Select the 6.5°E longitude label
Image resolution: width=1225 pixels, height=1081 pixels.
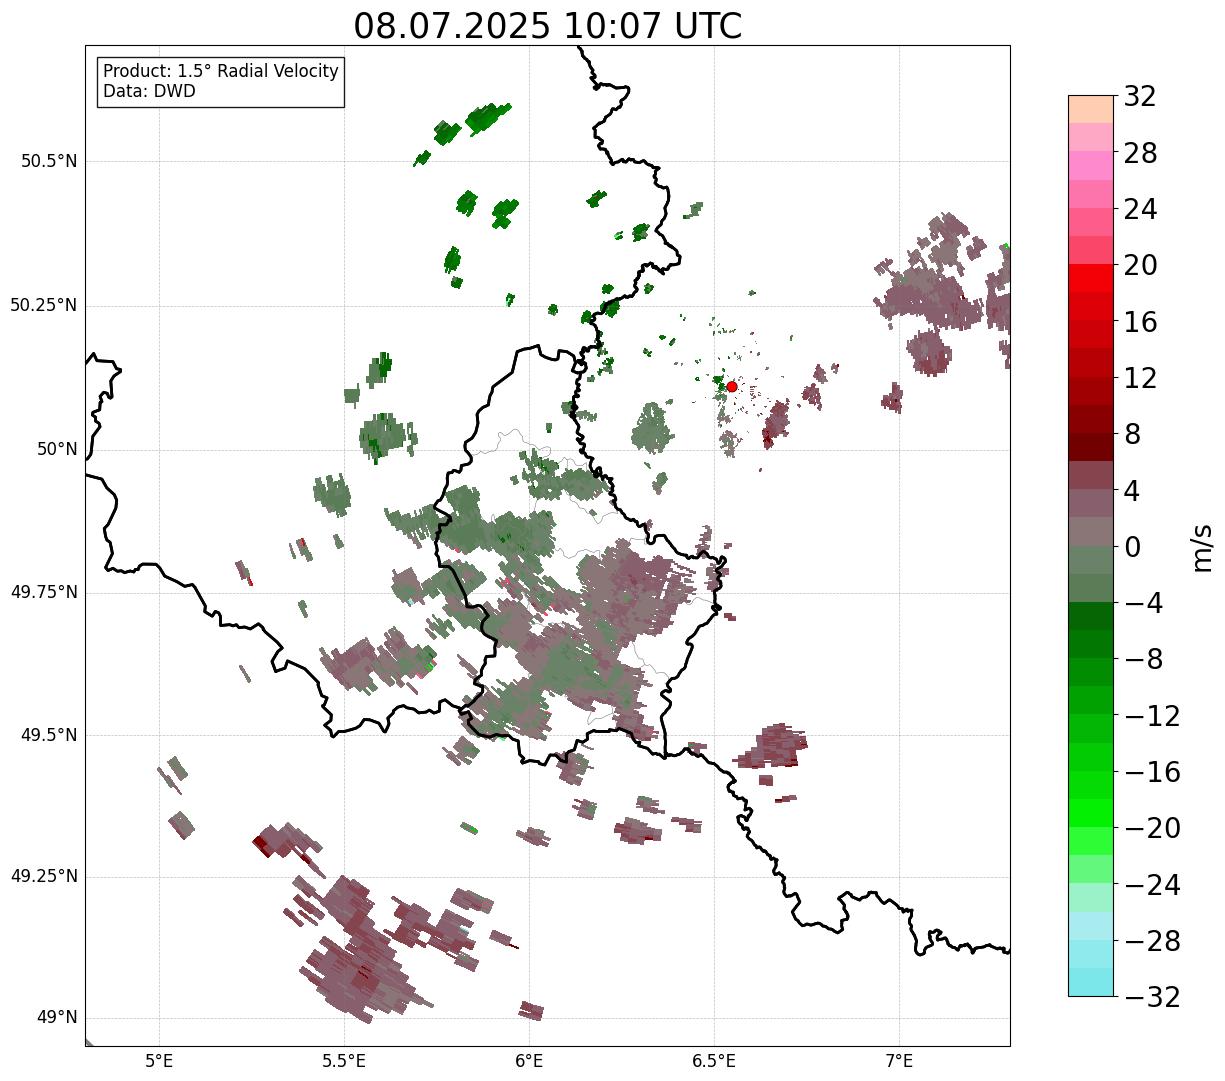click(x=714, y=1060)
